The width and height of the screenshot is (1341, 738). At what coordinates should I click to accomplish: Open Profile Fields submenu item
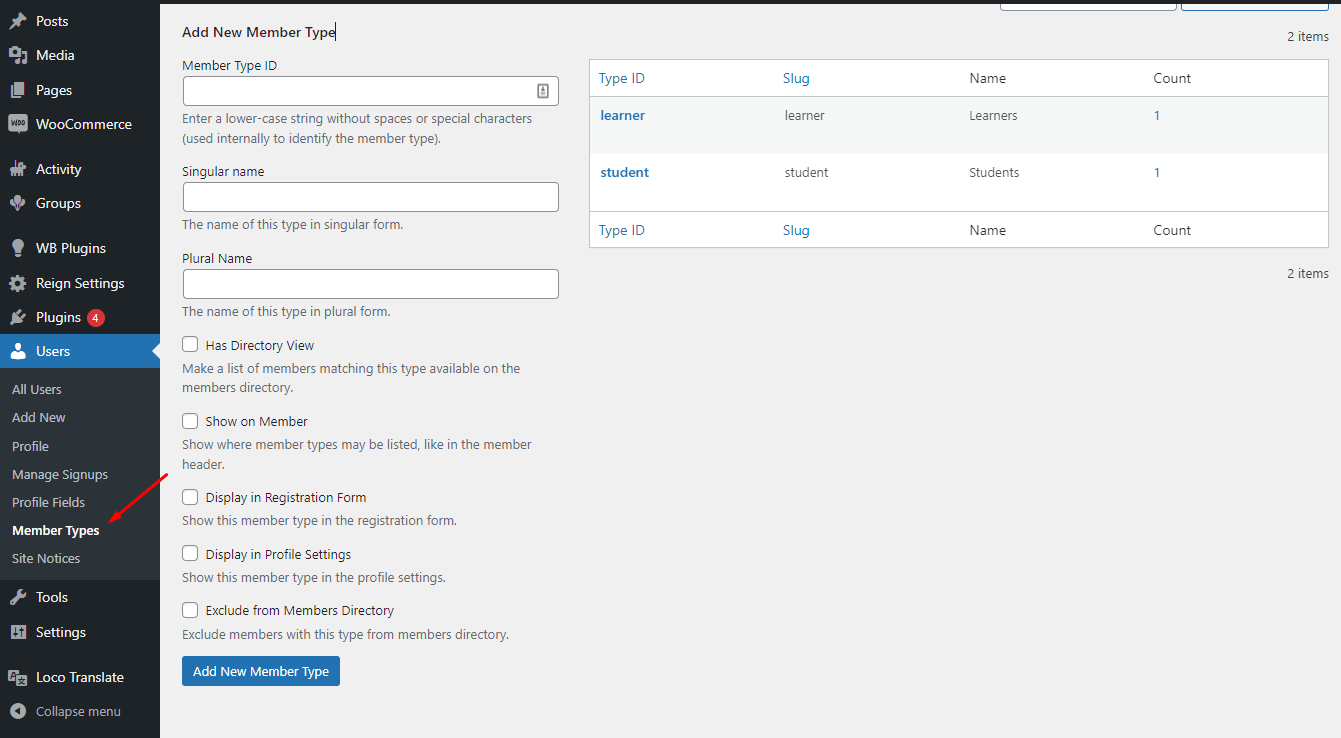[48, 502]
